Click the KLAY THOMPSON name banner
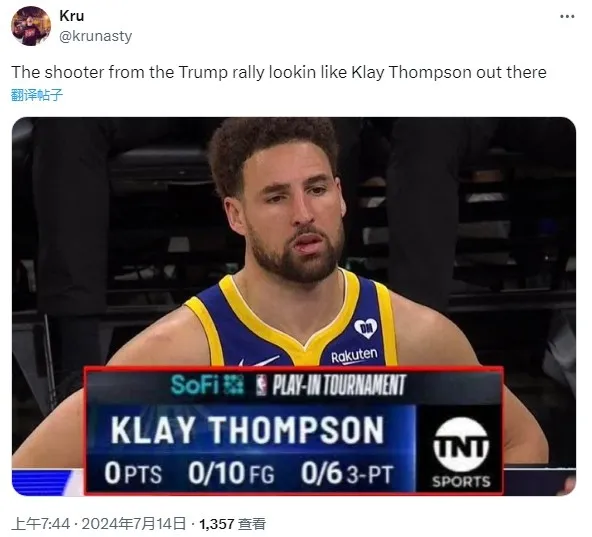This screenshot has height=537, width=592. tap(247, 430)
